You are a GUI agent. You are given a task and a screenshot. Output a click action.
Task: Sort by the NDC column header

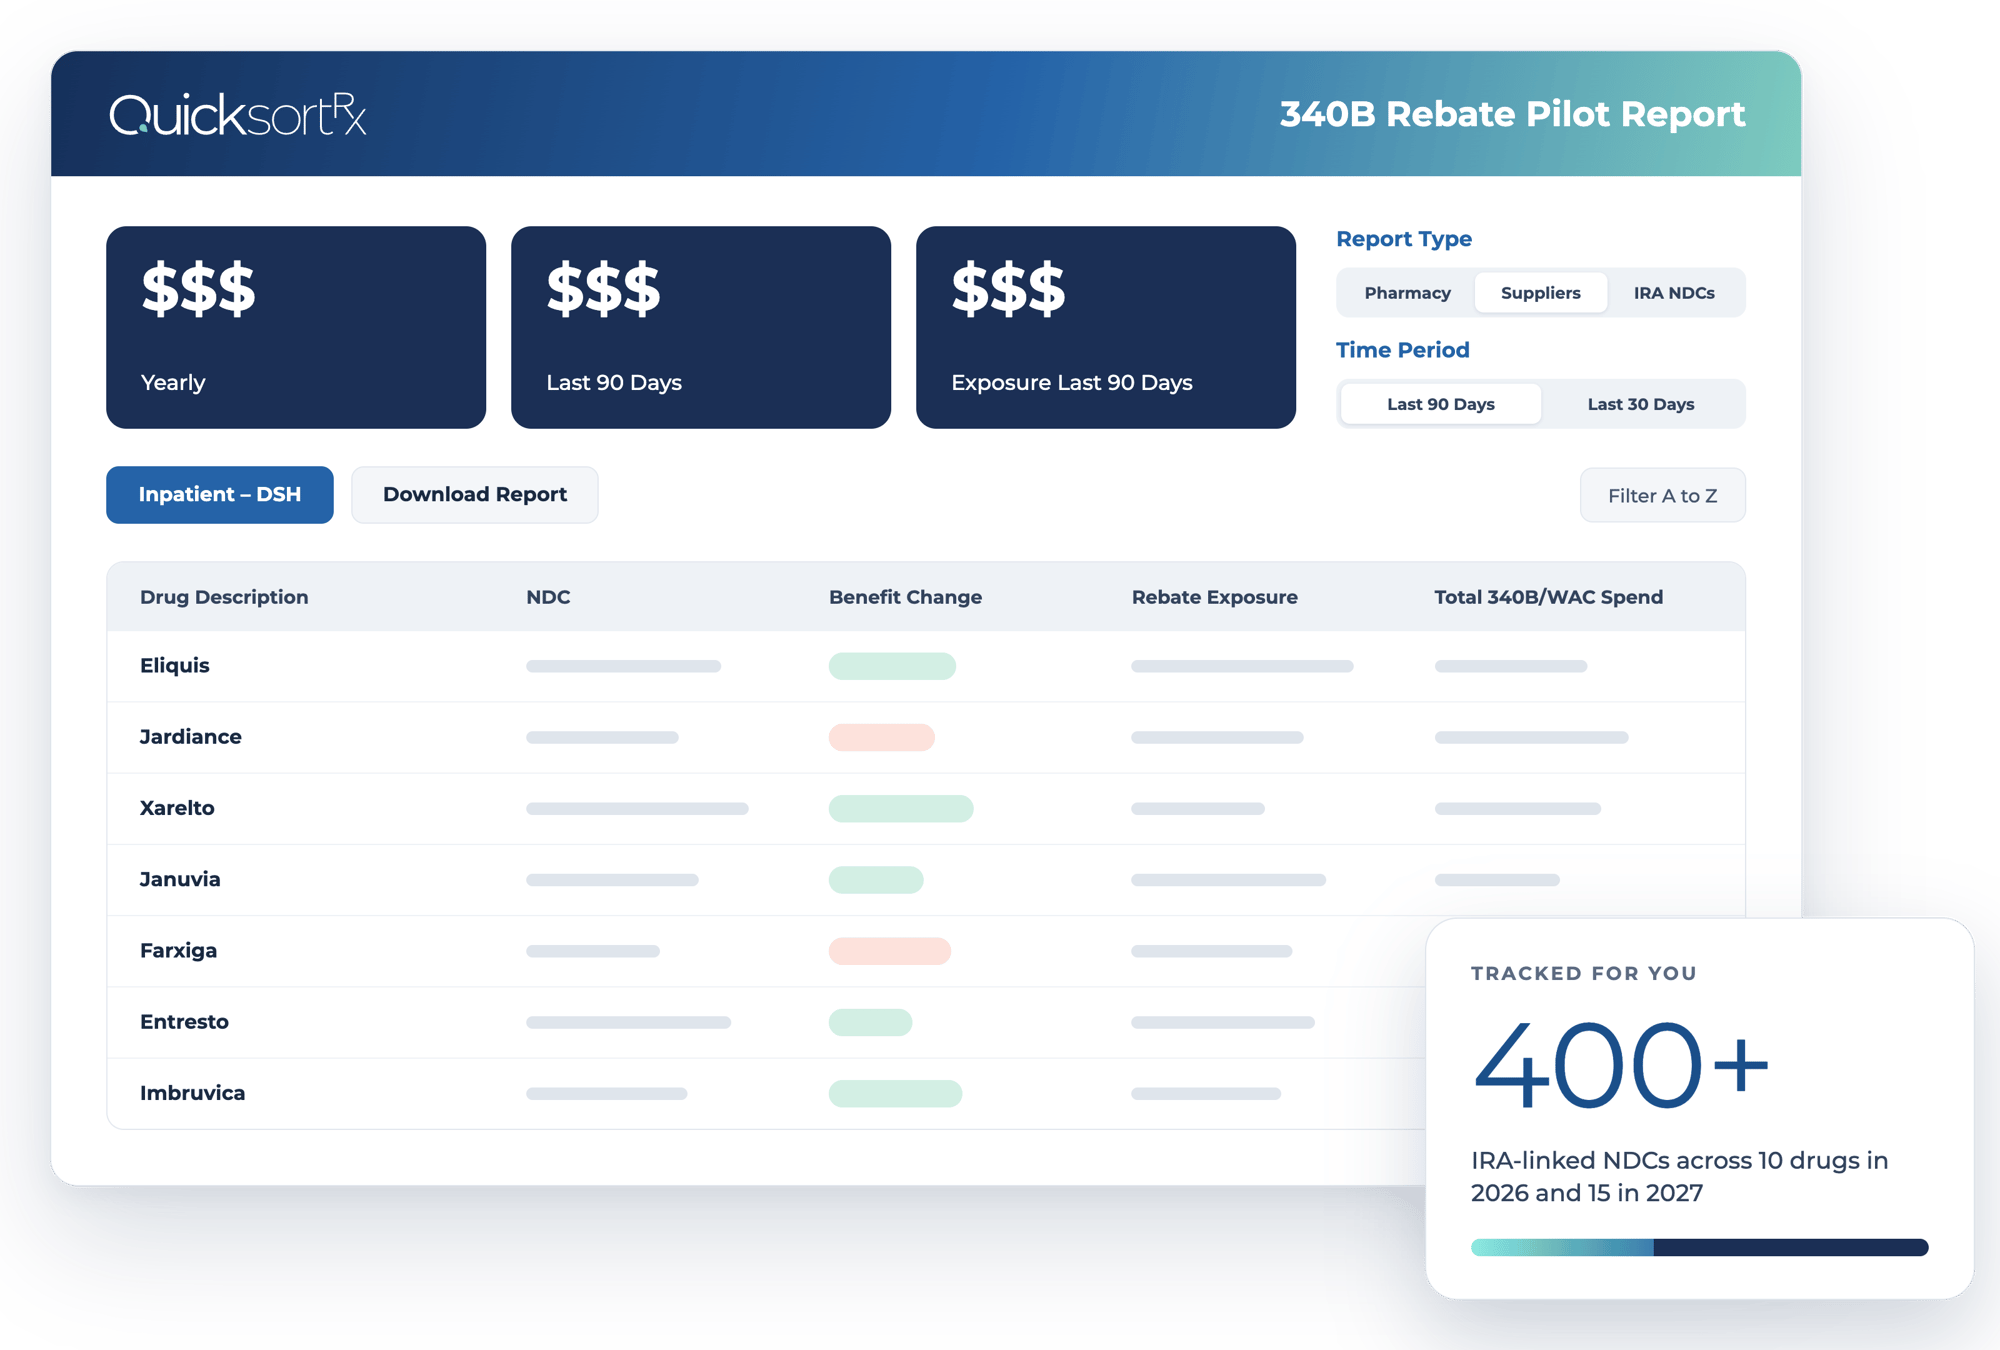pos(548,597)
